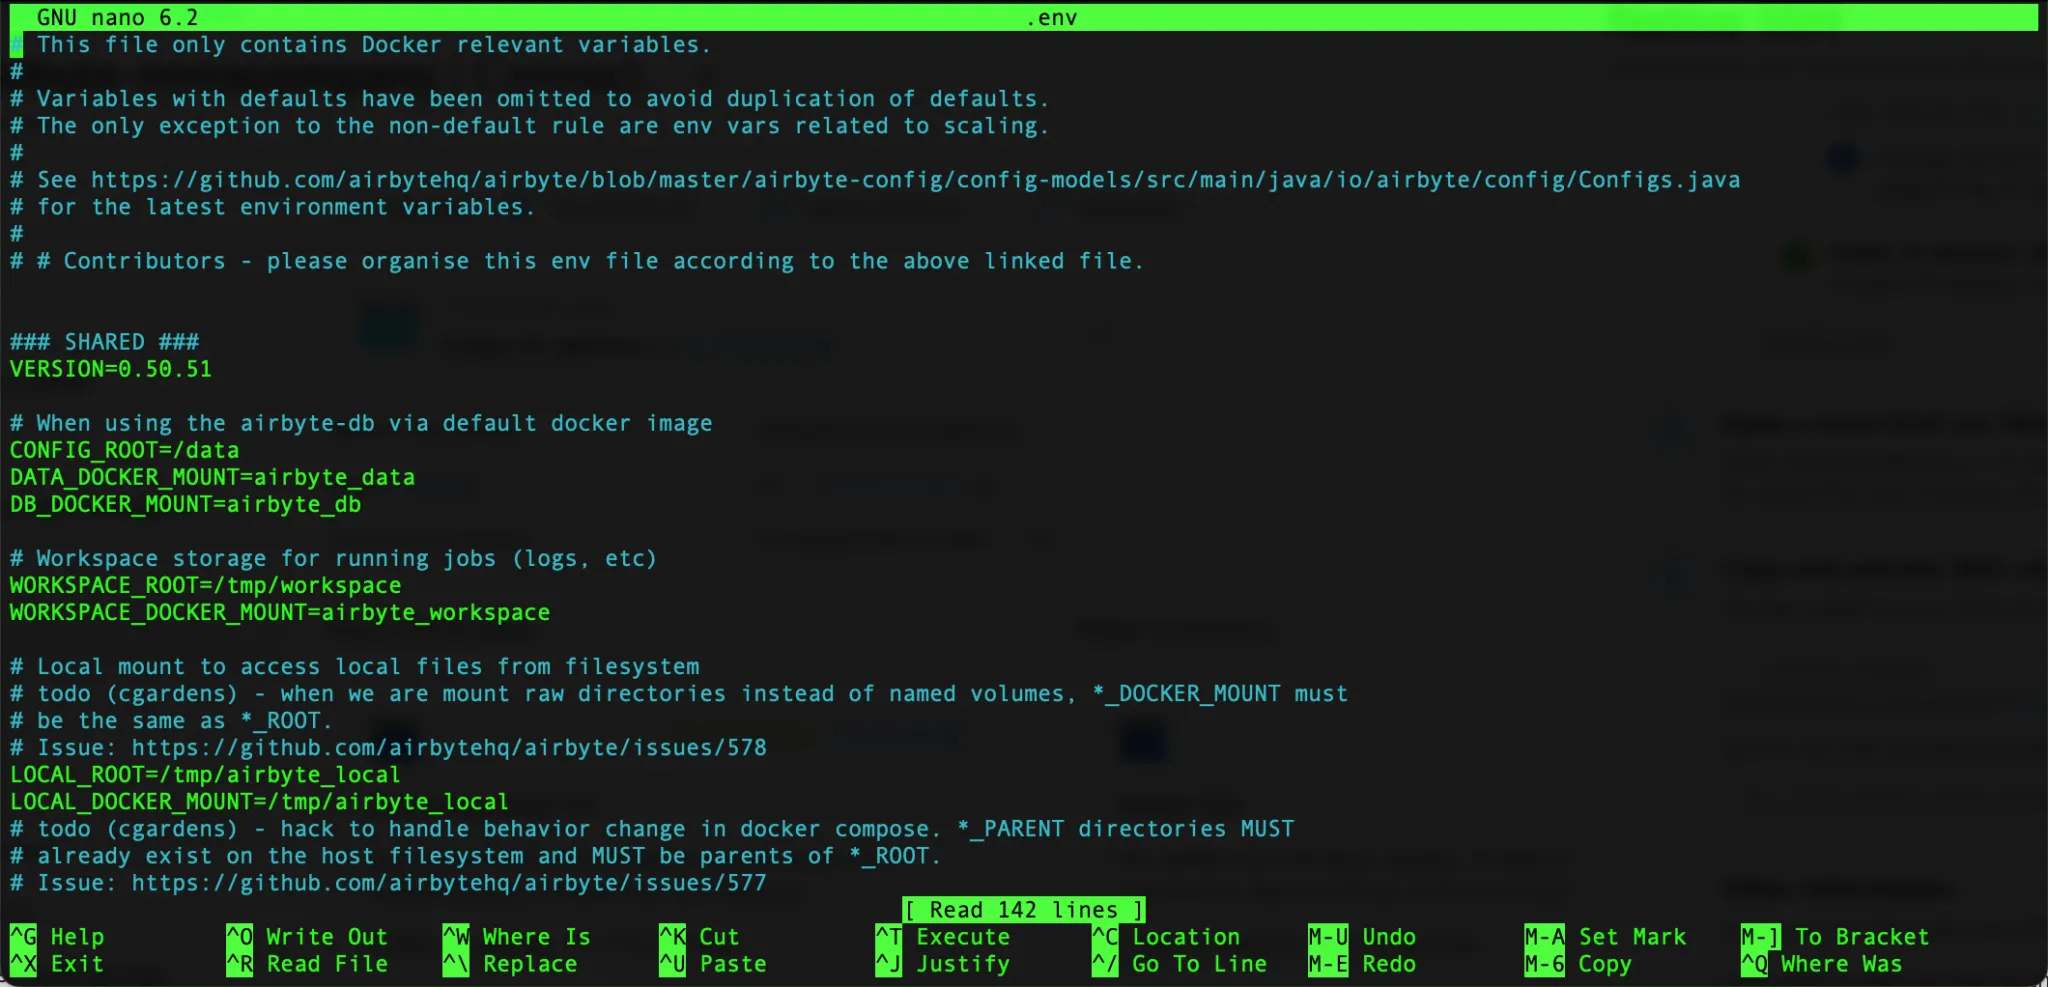Click the ^J Justify shortcut
The image size is (2048, 987).
943,964
